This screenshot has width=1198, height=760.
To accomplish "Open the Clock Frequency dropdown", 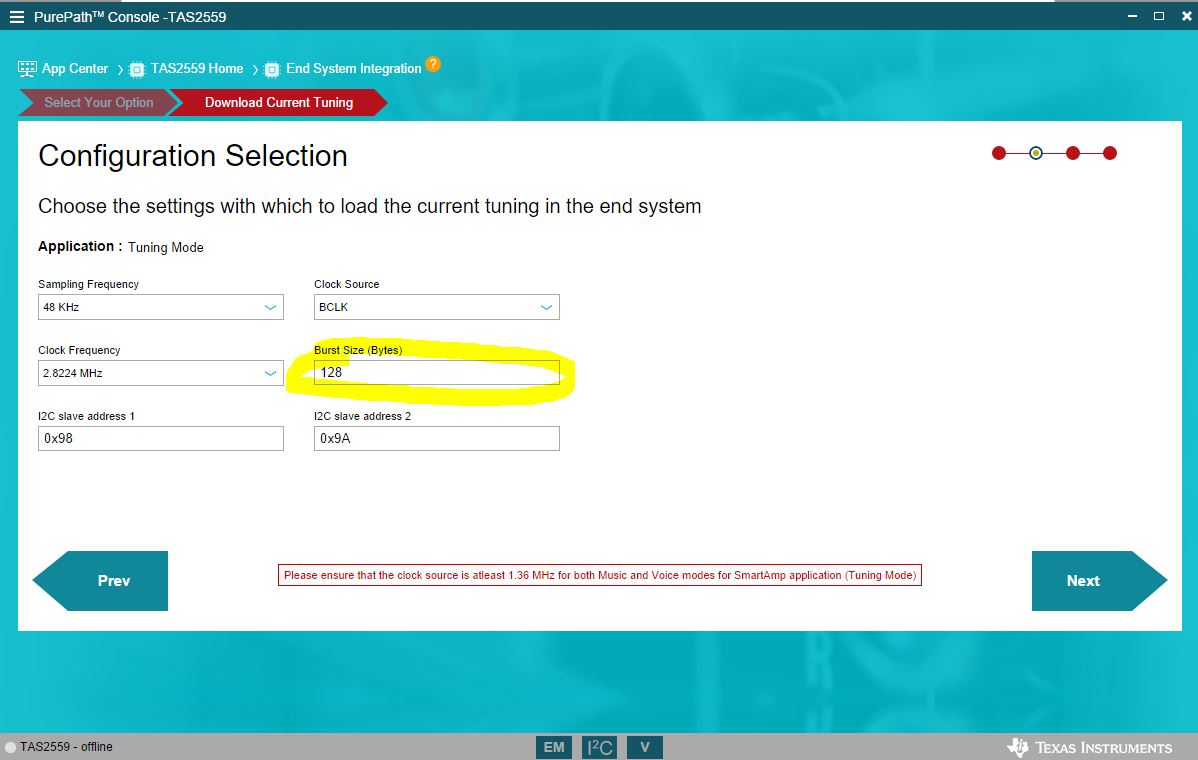I will (x=160, y=373).
